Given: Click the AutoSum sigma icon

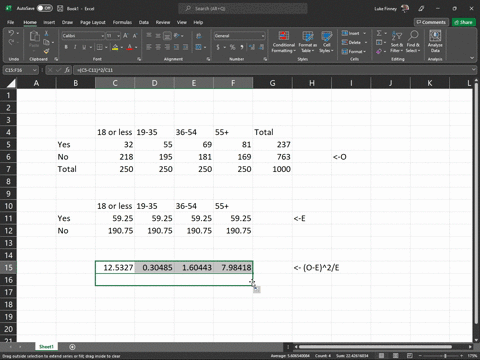Looking at the screenshot, I should click(x=379, y=33).
